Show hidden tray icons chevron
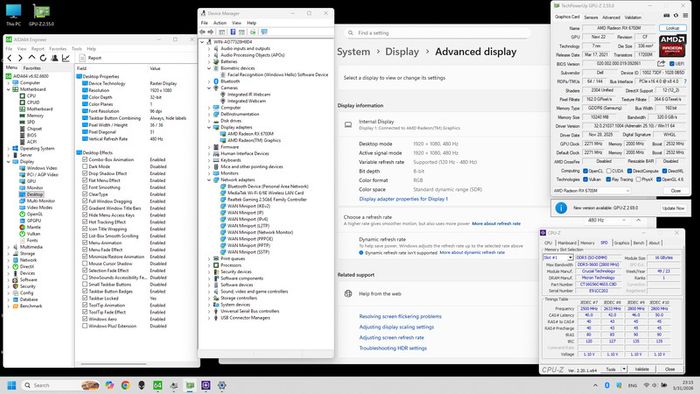Viewport: 700px width, 394px height. (595, 385)
